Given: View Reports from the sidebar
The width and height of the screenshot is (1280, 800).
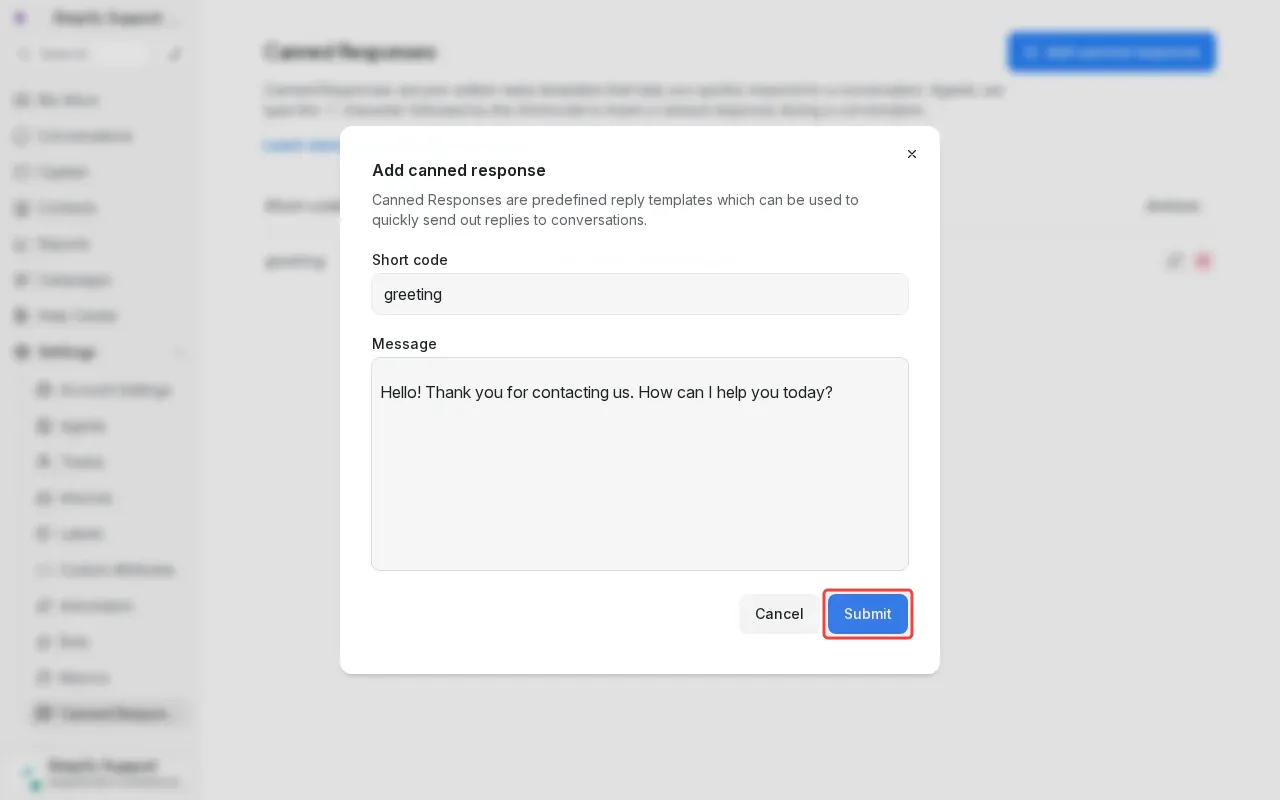Looking at the screenshot, I should (64, 244).
